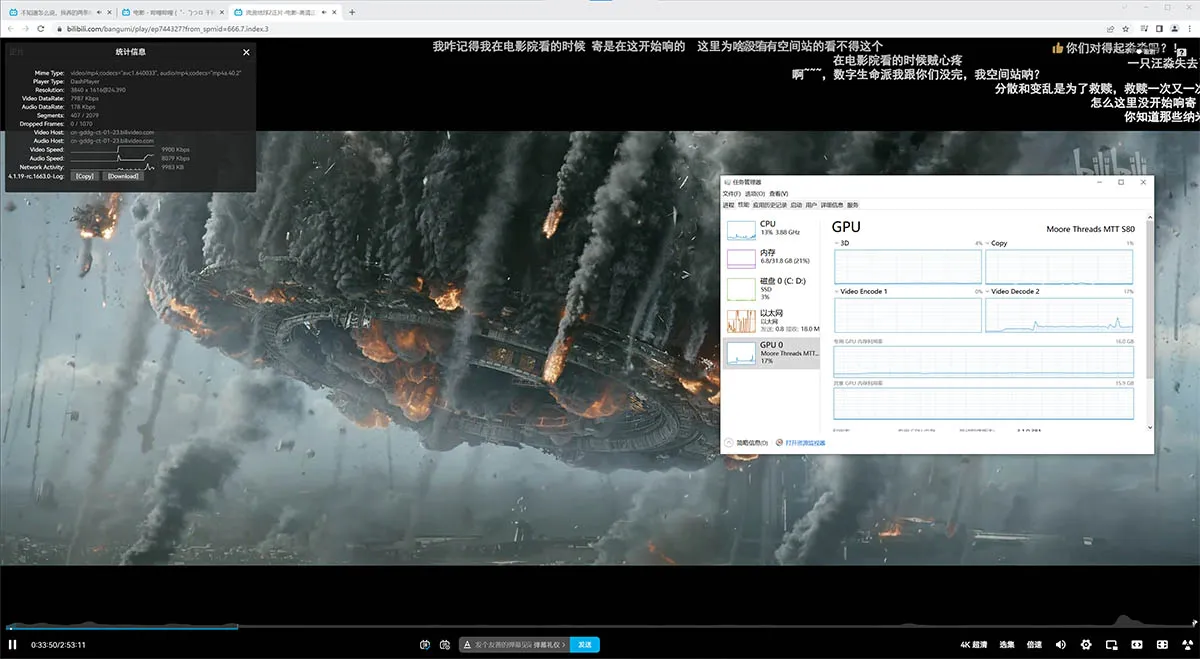The width and height of the screenshot is (1200, 659).
Task: Click the thumbs-up icon in danmaku overlay
Action: tap(1058, 47)
